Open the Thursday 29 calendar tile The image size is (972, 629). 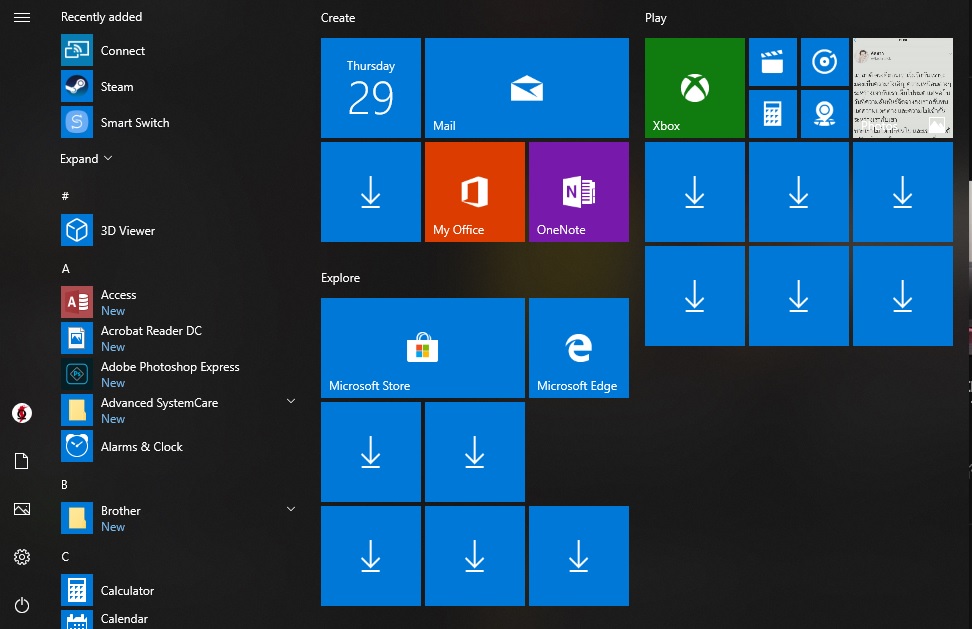[x=371, y=88]
